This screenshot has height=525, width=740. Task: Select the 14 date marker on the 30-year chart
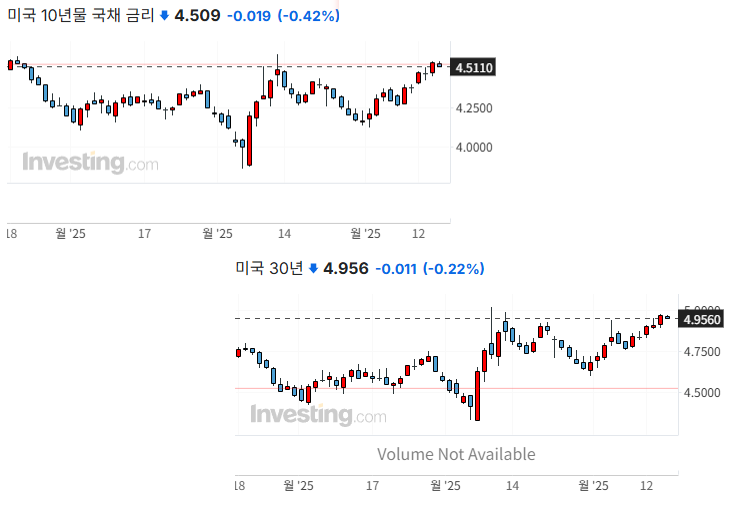coord(513,486)
